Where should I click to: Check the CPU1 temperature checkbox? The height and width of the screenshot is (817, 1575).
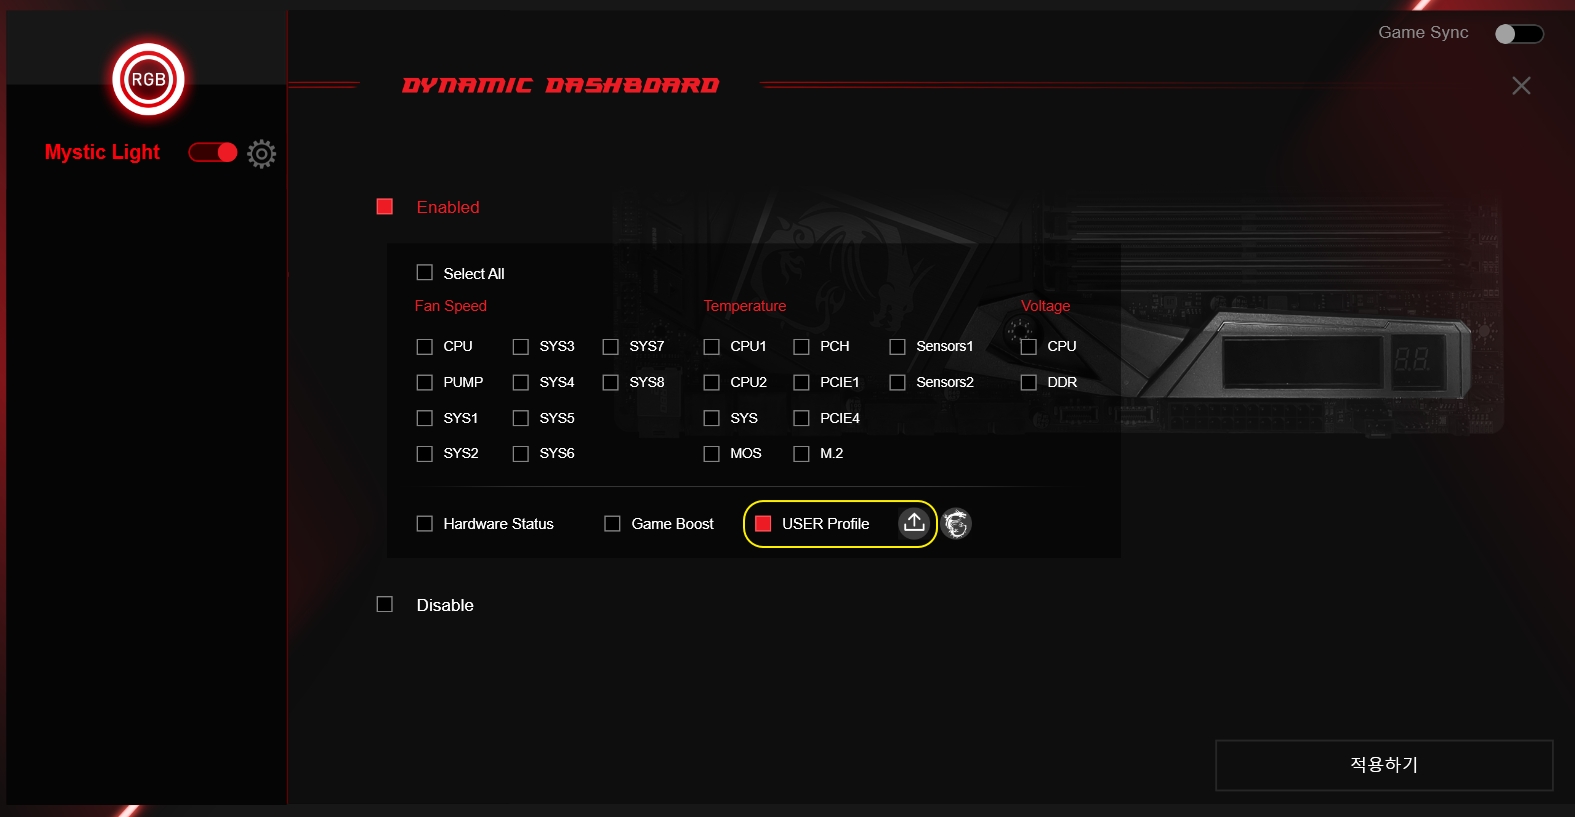[x=712, y=346]
